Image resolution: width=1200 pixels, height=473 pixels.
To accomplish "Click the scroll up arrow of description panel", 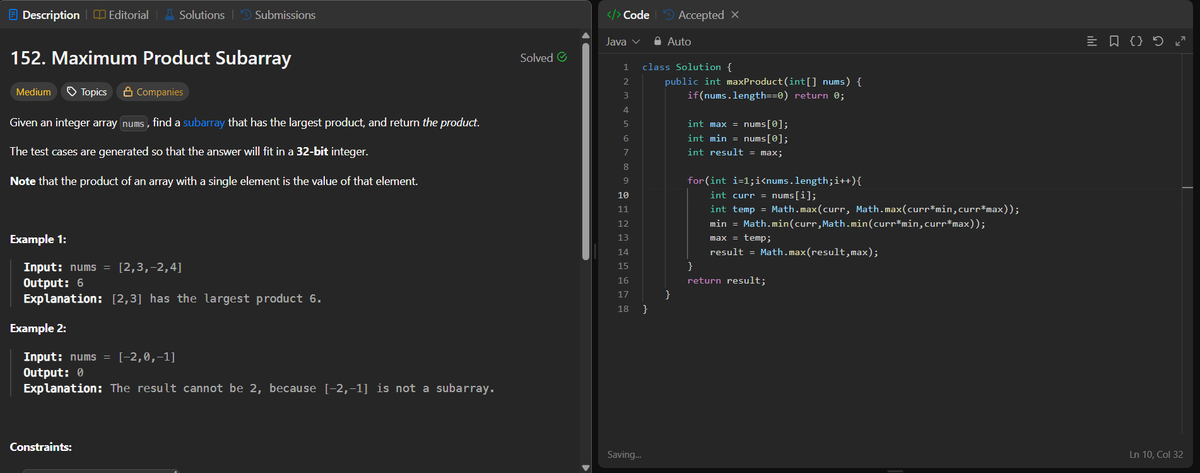I will click(585, 36).
